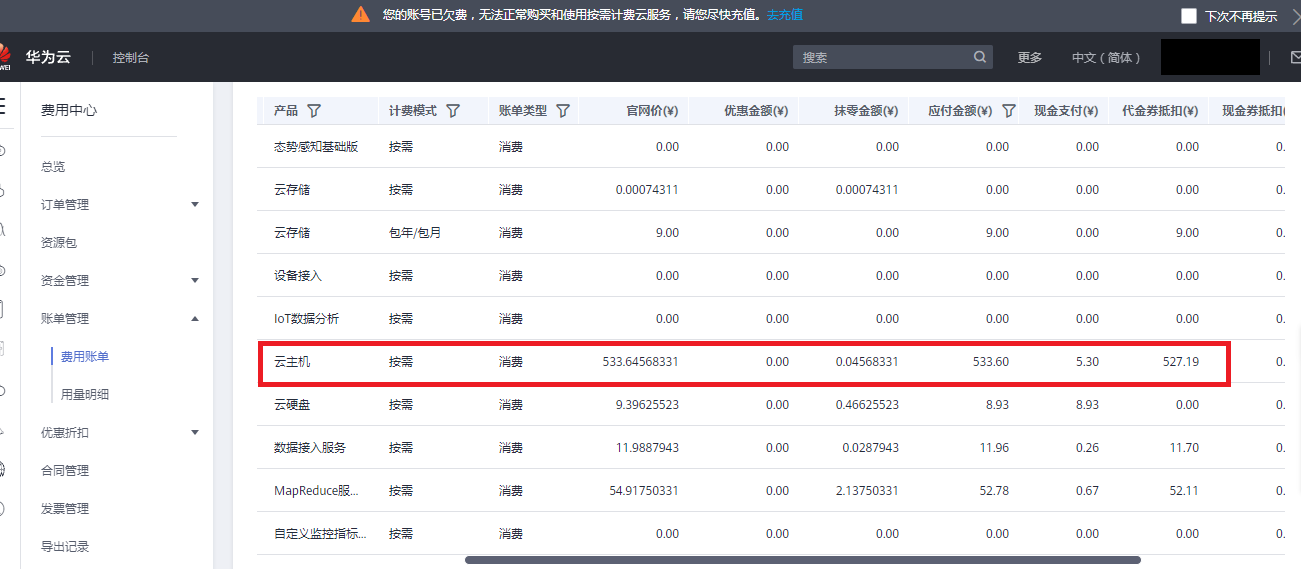Click the 华为云 brand text
The height and width of the screenshot is (569, 1301).
(x=48, y=57)
